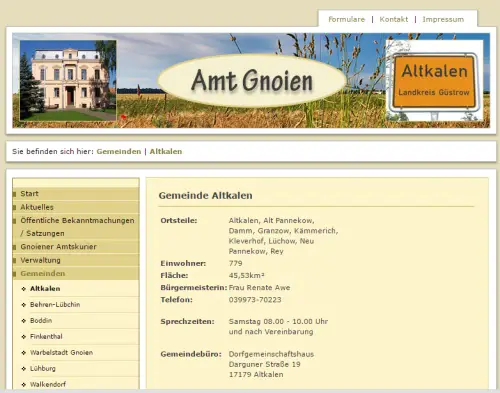The image size is (500, 393).
Task: Open Walkendorf in the submenu
Action: 48,384
